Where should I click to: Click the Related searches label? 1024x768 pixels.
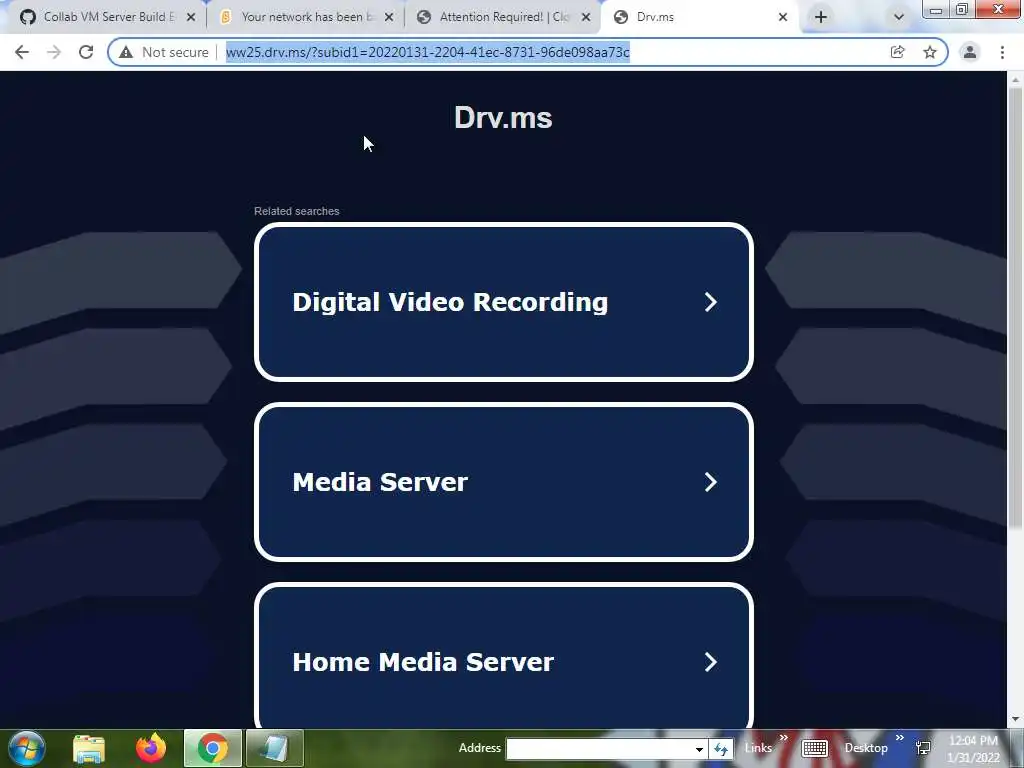pos(296,211)
